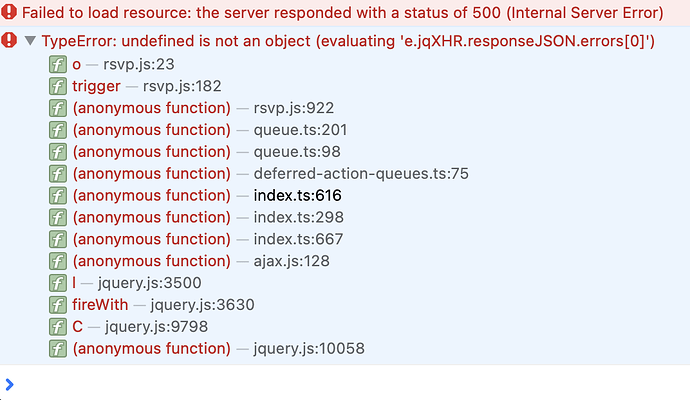Select the Failed to load resource message
Viewport: 690px width, 400px height.
[343, 13]
